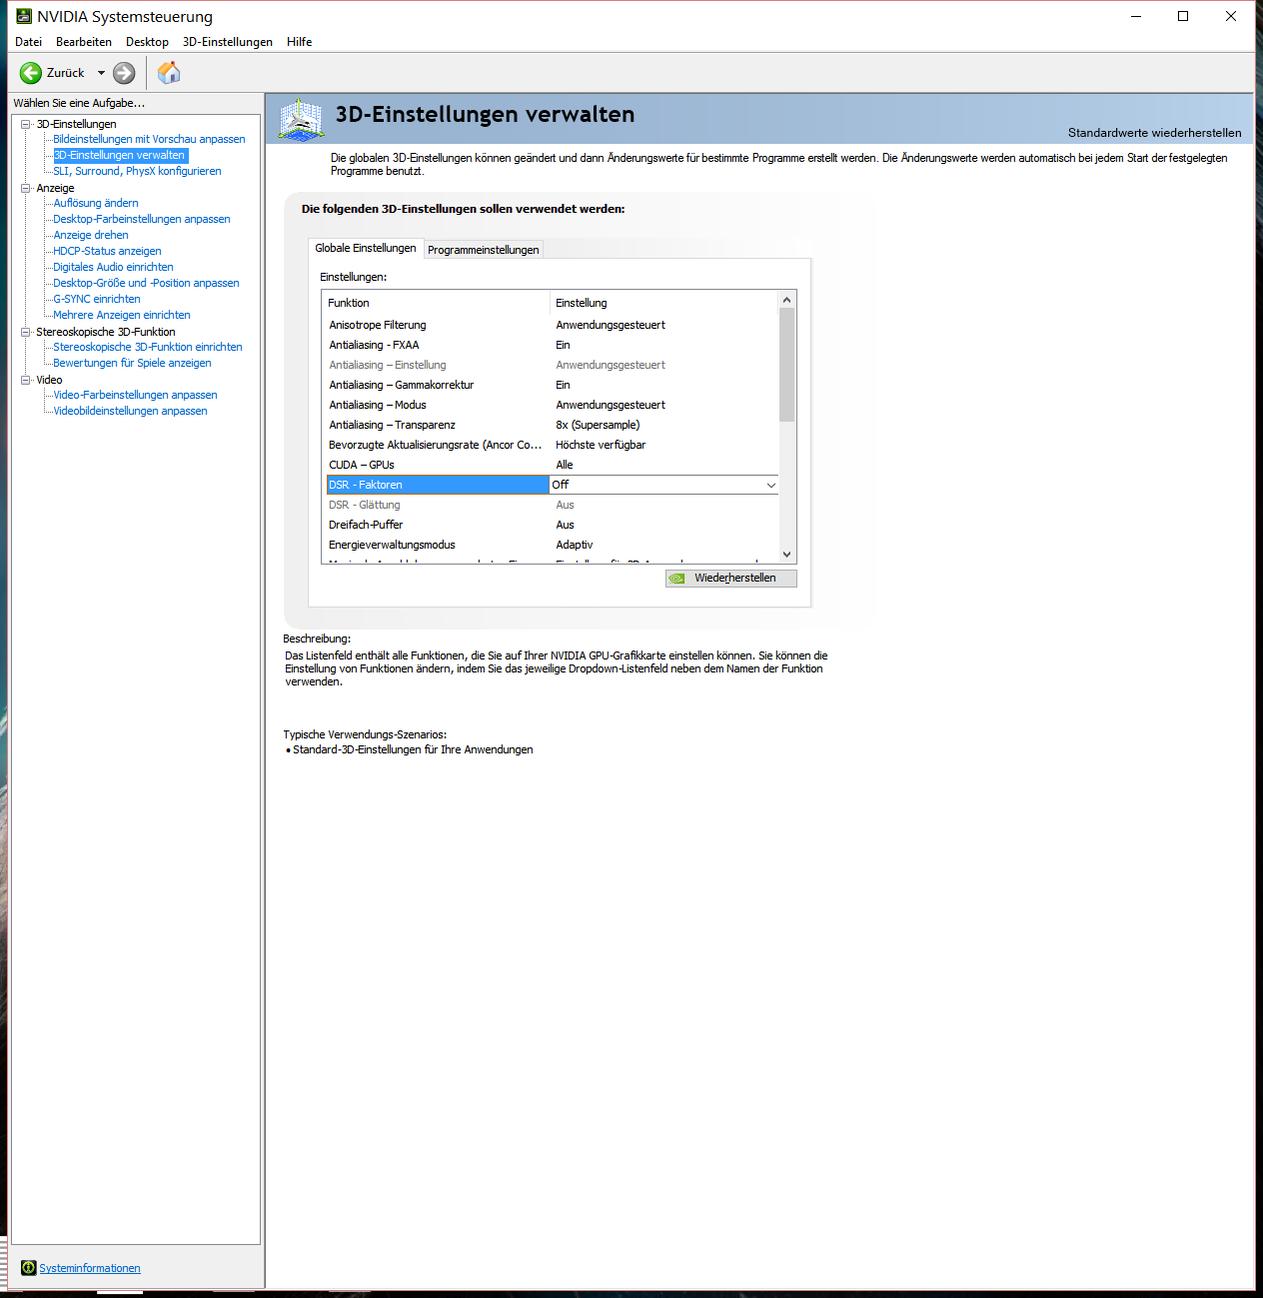Open Video-Farbeinstellungen anpassen
The width and height of the screenshot is (1263, 1298).
(x=135, y=395)
